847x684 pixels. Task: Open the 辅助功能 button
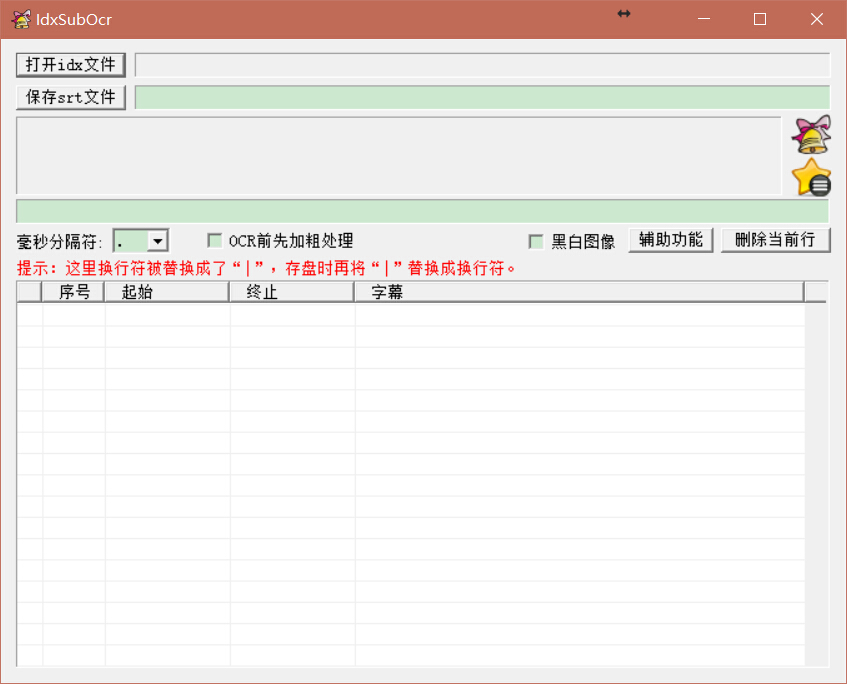pos(671,240)
